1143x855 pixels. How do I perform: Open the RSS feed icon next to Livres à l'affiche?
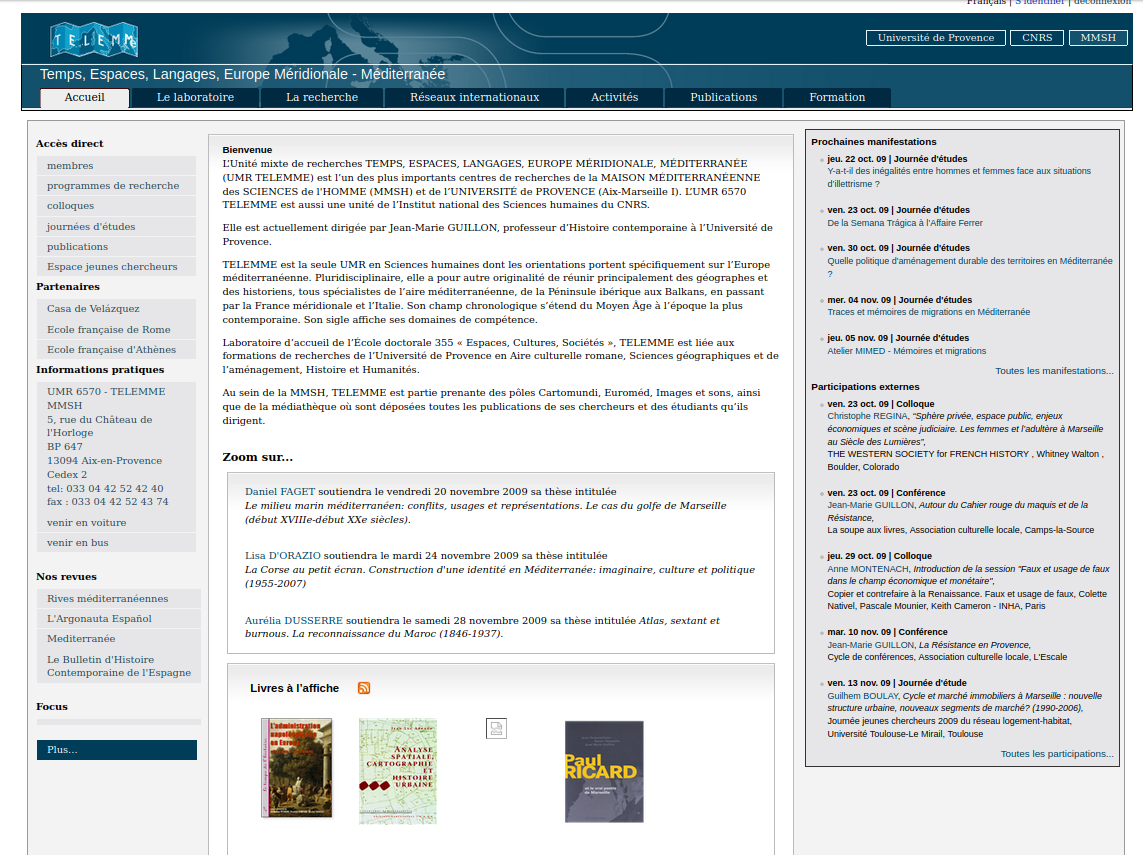(364, 688)
